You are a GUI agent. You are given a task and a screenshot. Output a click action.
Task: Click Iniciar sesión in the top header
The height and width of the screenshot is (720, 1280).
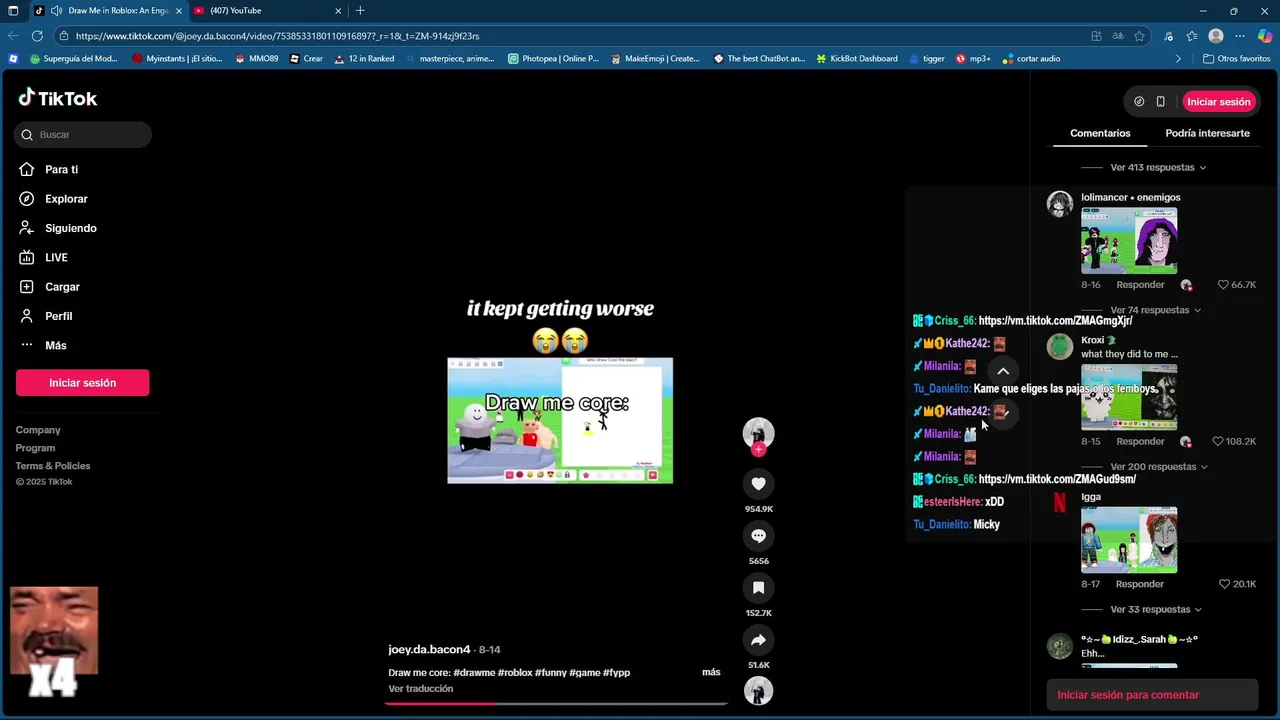point(1218,101)
